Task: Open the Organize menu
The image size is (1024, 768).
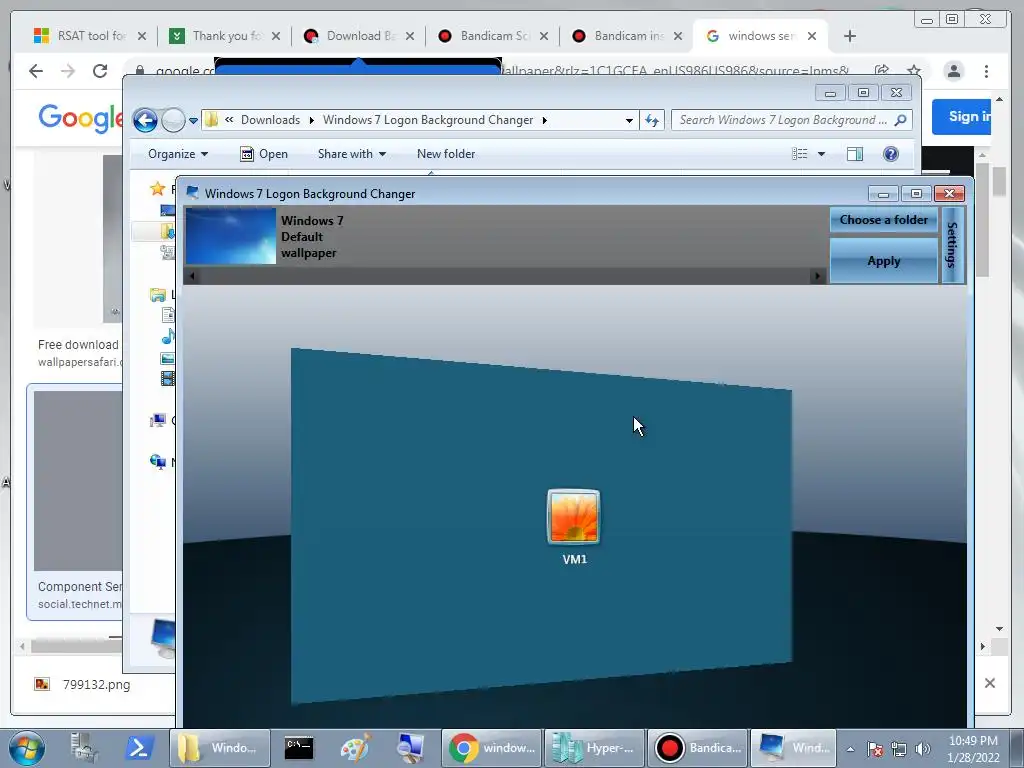Action: (x=178, y=154)
